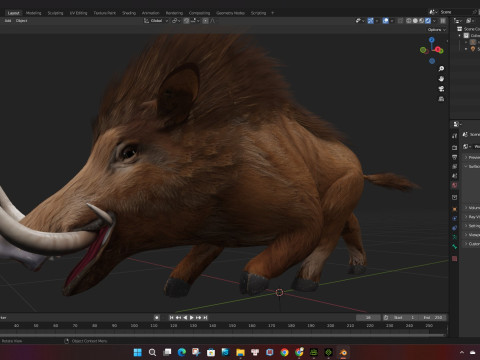Viewport: 480px width, 360px height.
Task: Select solid viewport shading
Action: coord(415,21)
